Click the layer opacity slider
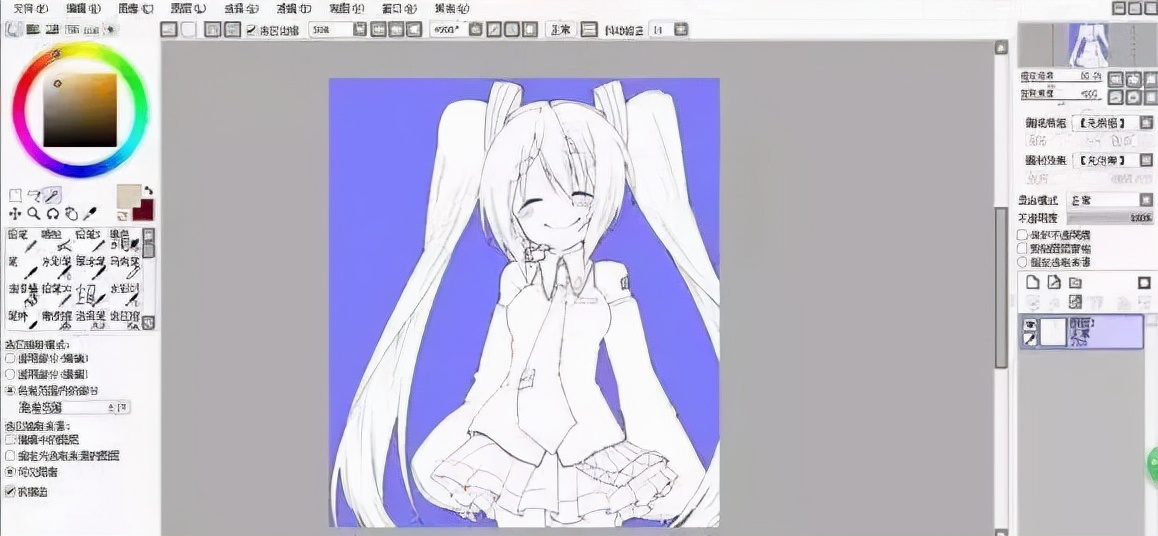 tap(1111, 218)
